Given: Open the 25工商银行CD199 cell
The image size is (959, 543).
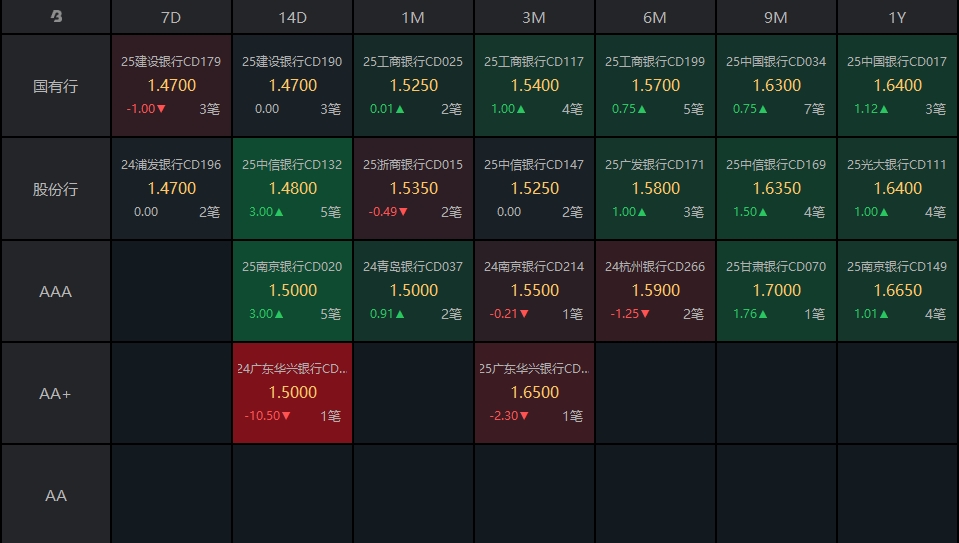Looking at the screenshot, I should (x=655, y=86).
